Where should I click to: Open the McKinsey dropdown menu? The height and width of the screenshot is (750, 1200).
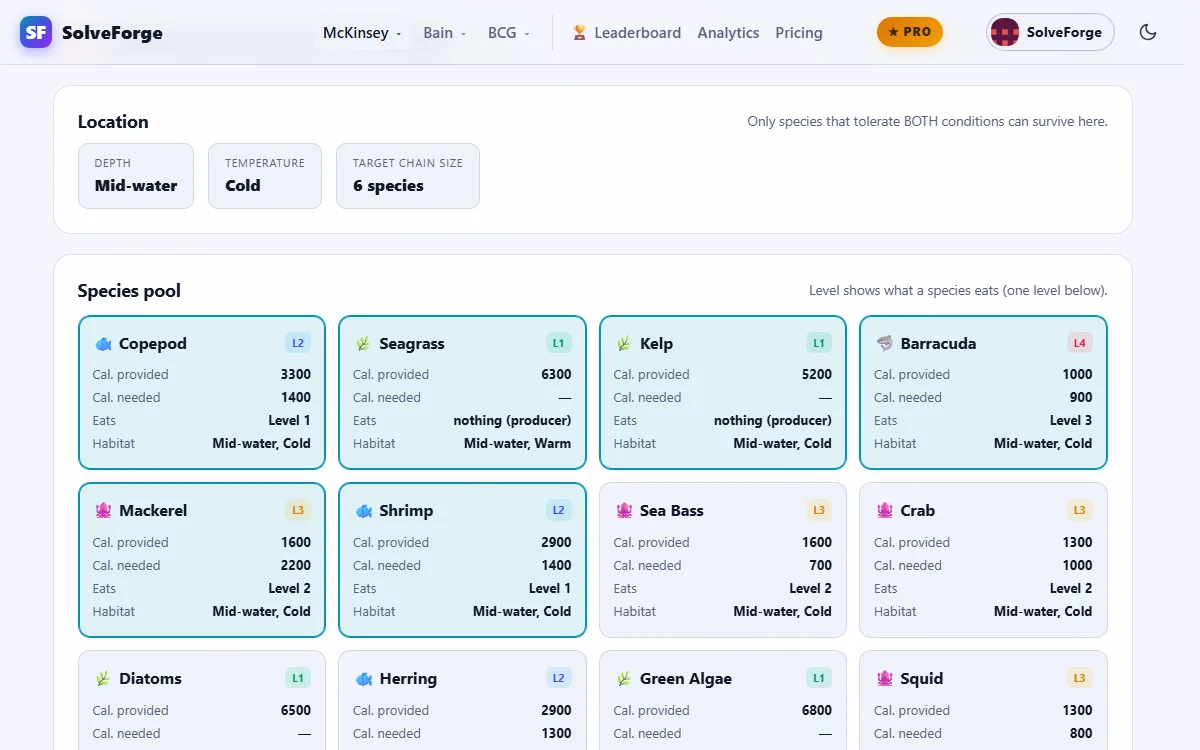tap(363, 33)
